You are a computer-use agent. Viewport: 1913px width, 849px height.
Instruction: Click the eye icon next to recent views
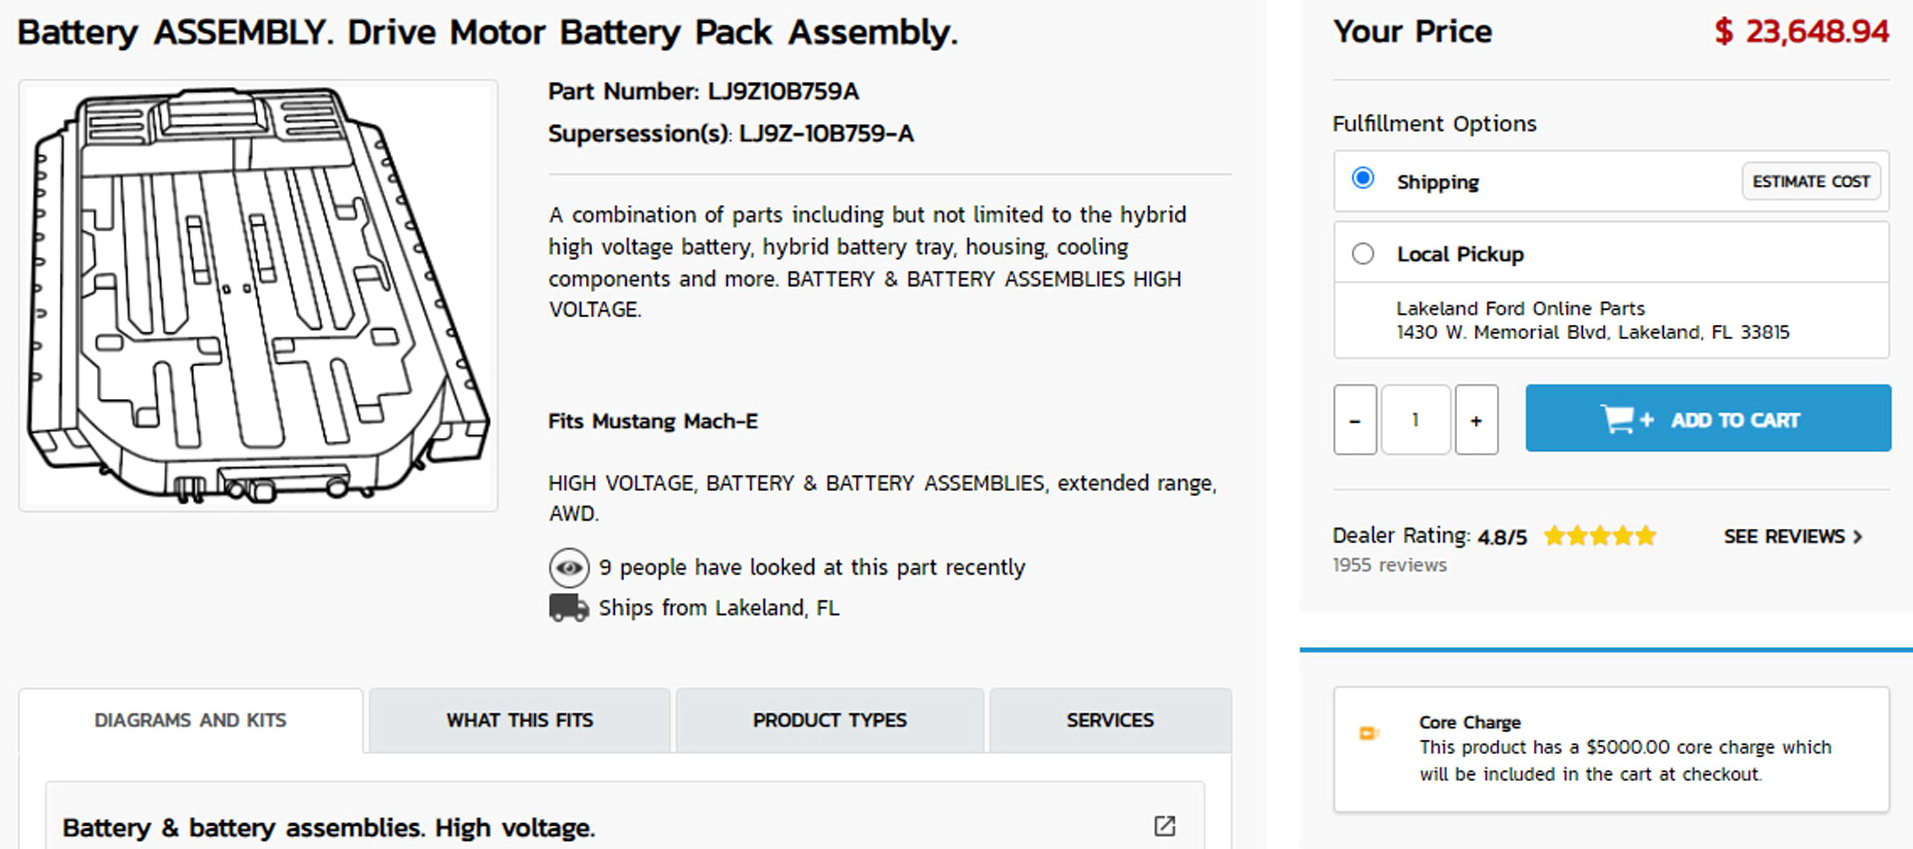click(569, 568)
